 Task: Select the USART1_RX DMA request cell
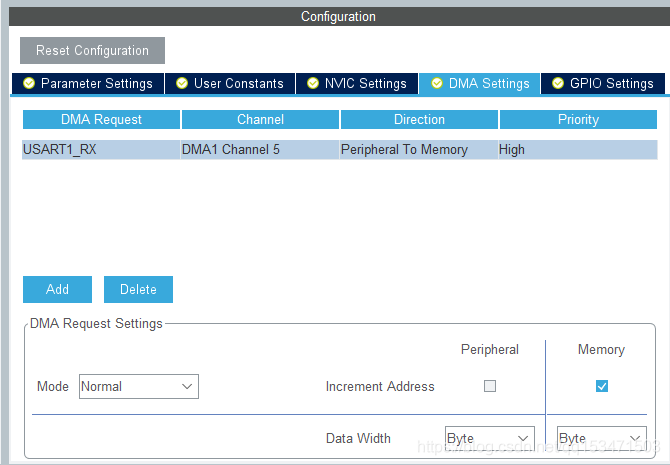(101, 150)
